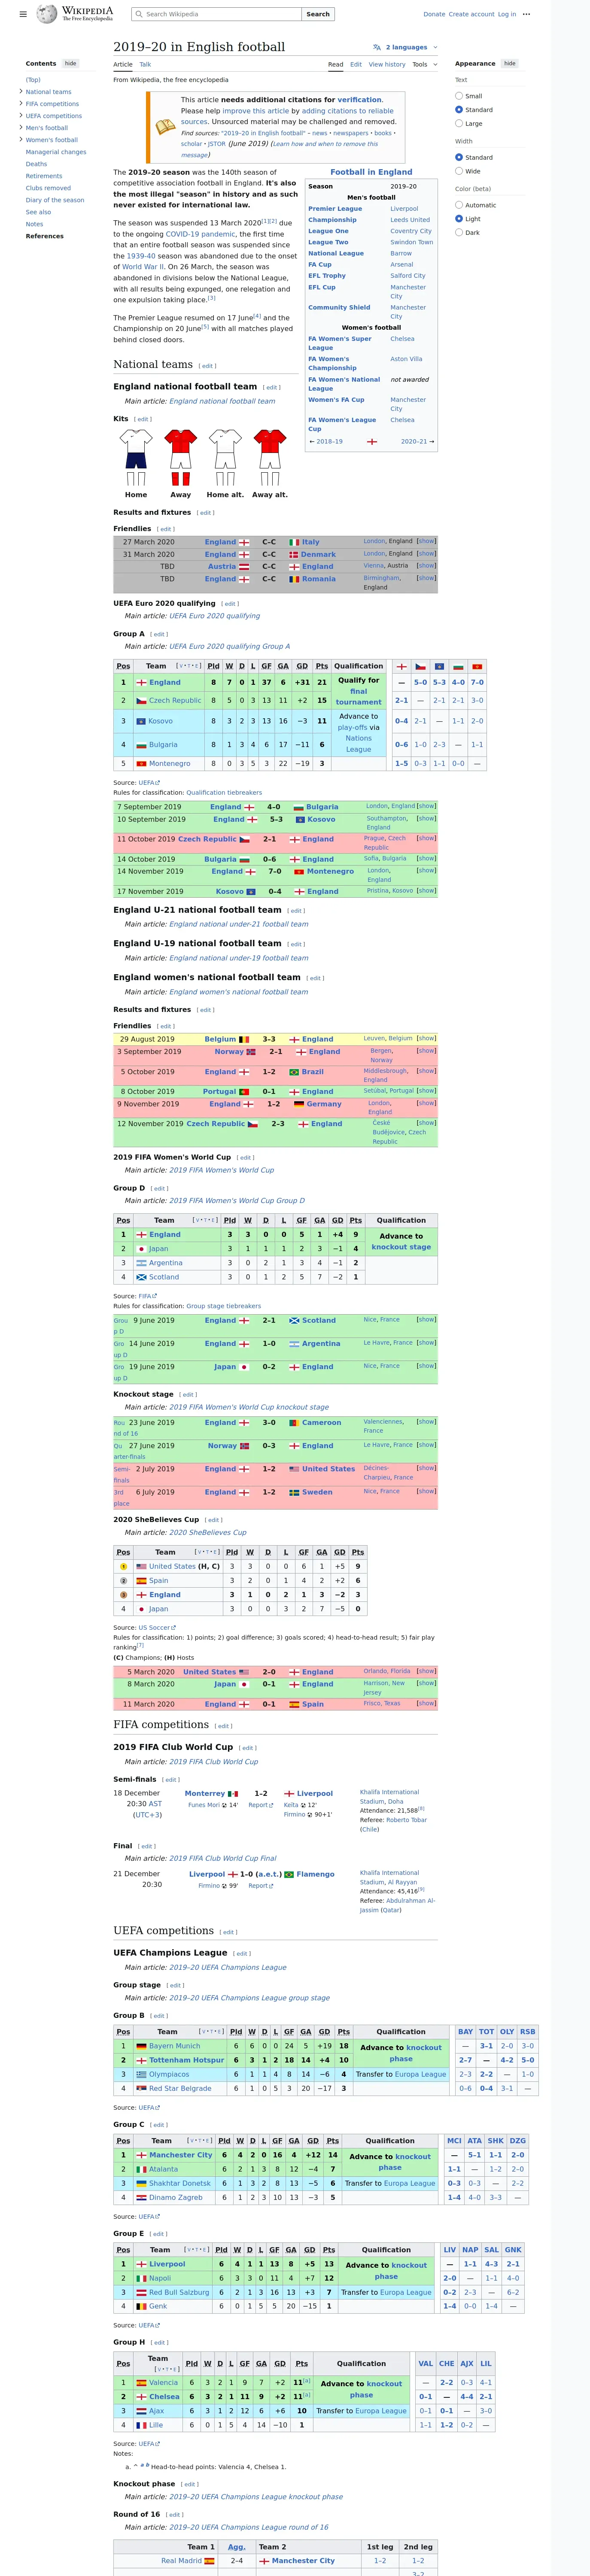Click the Brazil flag in the 5 October 2019 friendly
590x2576 pixels.
294,1072
